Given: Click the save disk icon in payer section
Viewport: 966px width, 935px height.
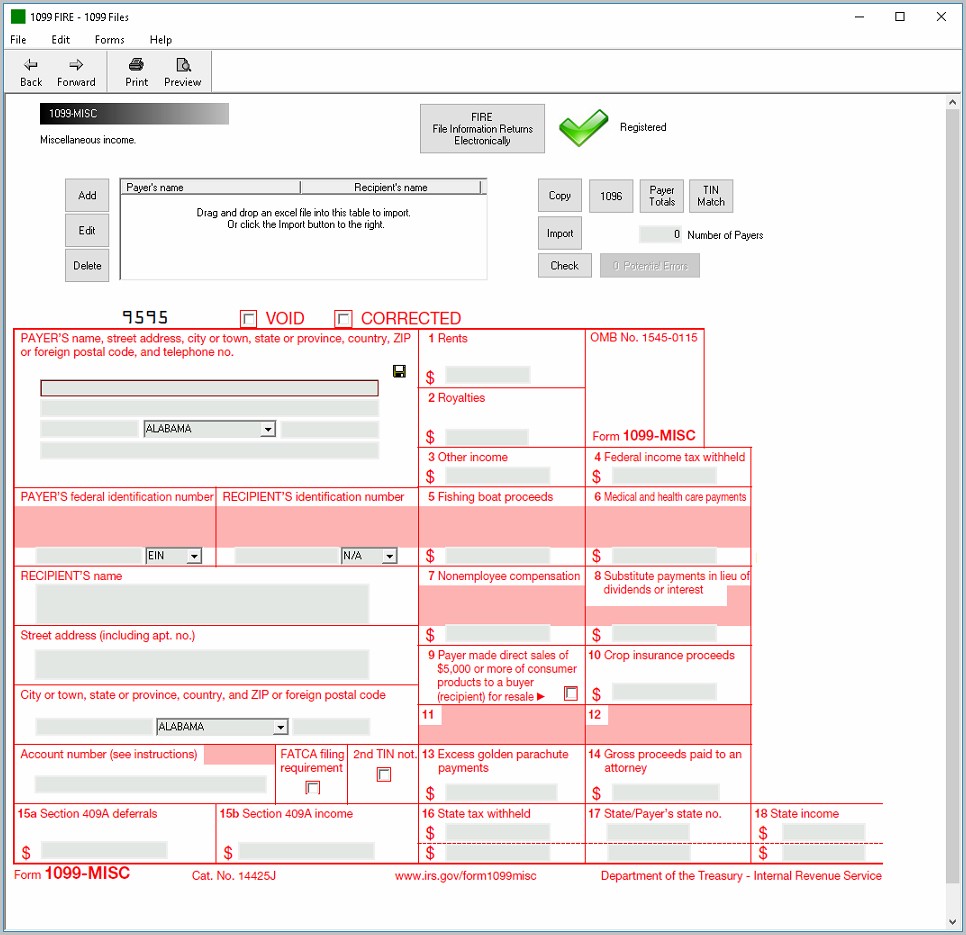Looking at the screenshot, I should pyautogui.click(x=399, y=371).
